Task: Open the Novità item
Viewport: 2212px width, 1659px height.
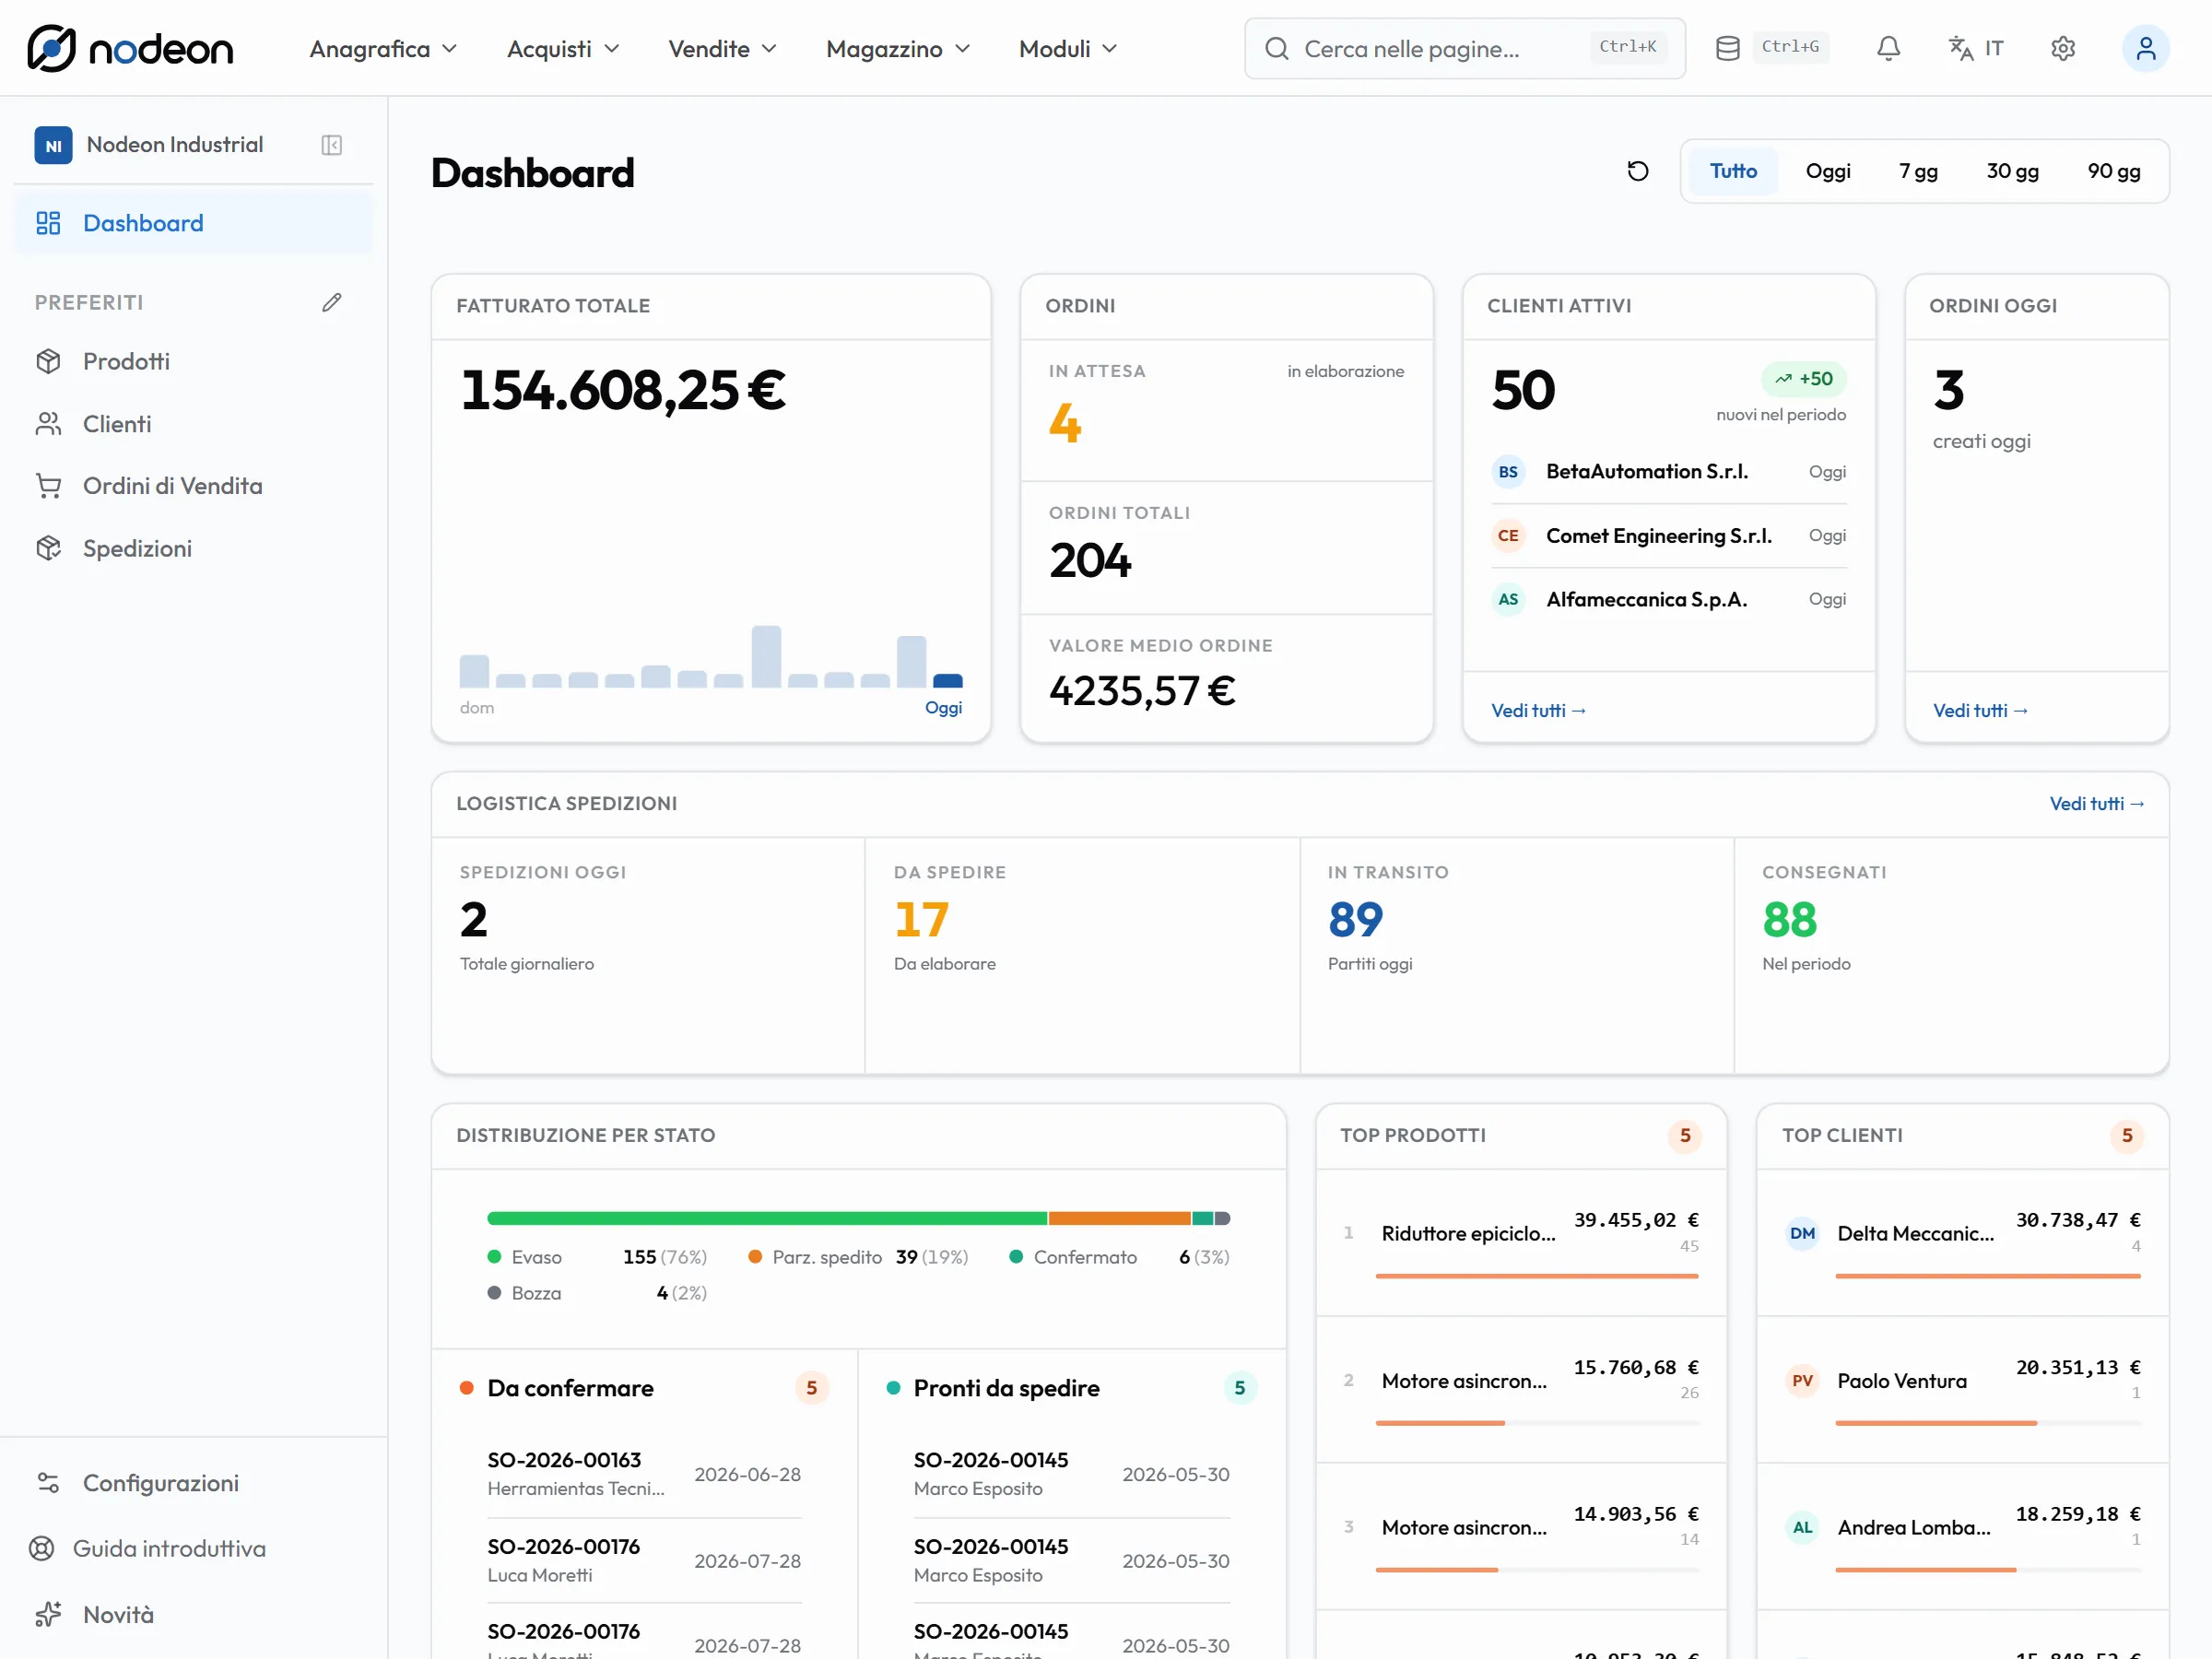Action: click(x=193, y=1615)
